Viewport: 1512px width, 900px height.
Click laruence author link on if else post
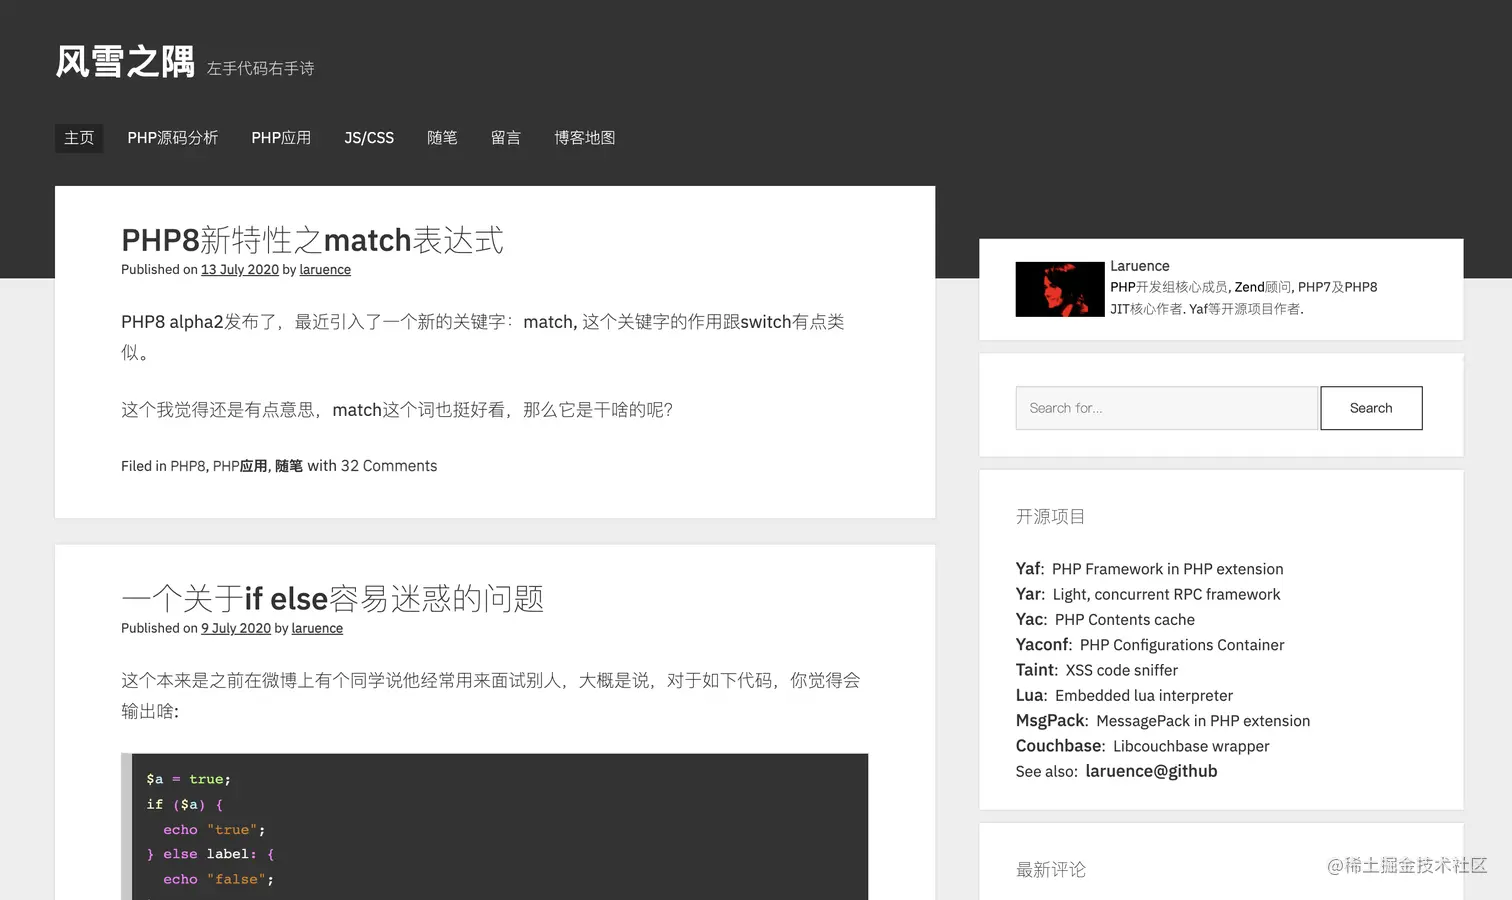[x=317, y=628]
